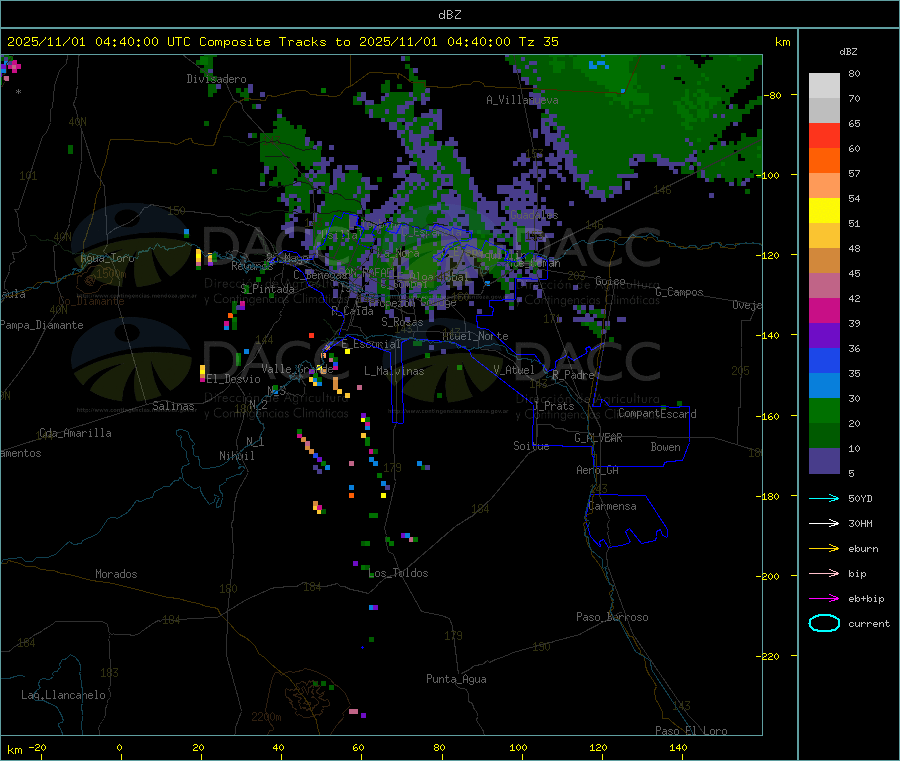The height and width of the screenshot is (761, 900).
Task: Click the 'Lag.Llancanelo' map label
Action: (x=64, y=695)
